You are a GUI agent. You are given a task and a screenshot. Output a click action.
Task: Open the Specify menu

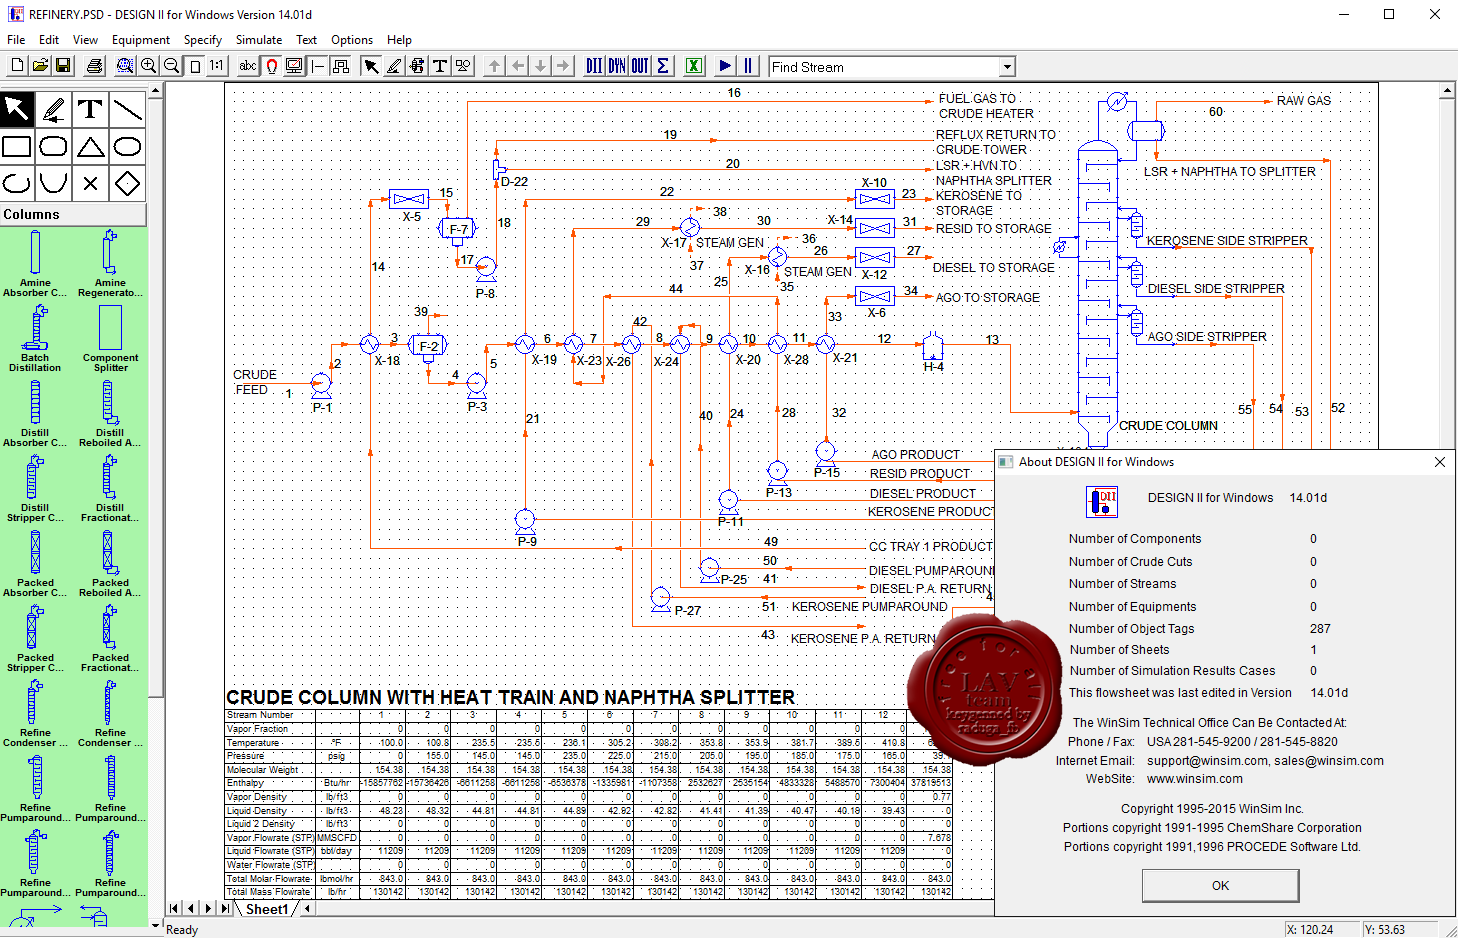coord(202,40)
